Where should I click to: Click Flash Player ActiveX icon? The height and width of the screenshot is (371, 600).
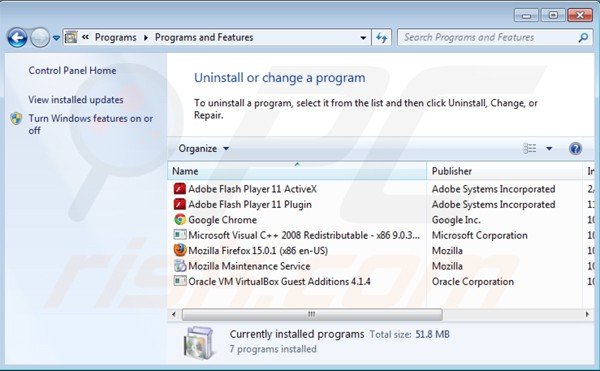(x=179, y=189)
